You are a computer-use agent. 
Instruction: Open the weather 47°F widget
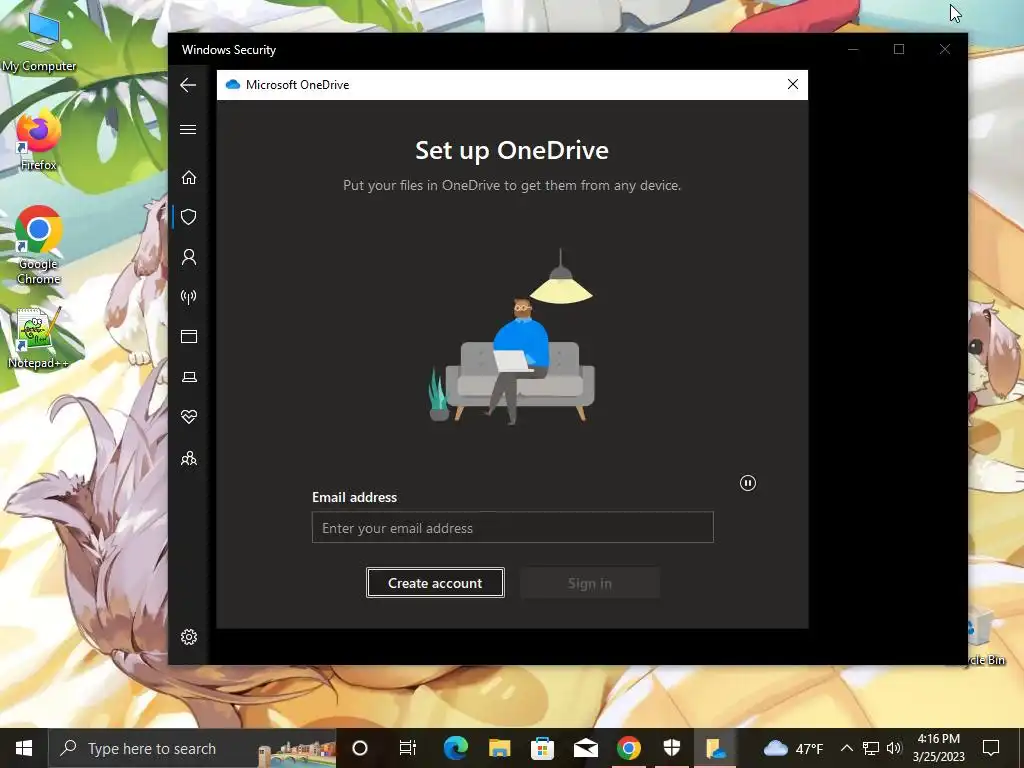click(x=793, y=748)
